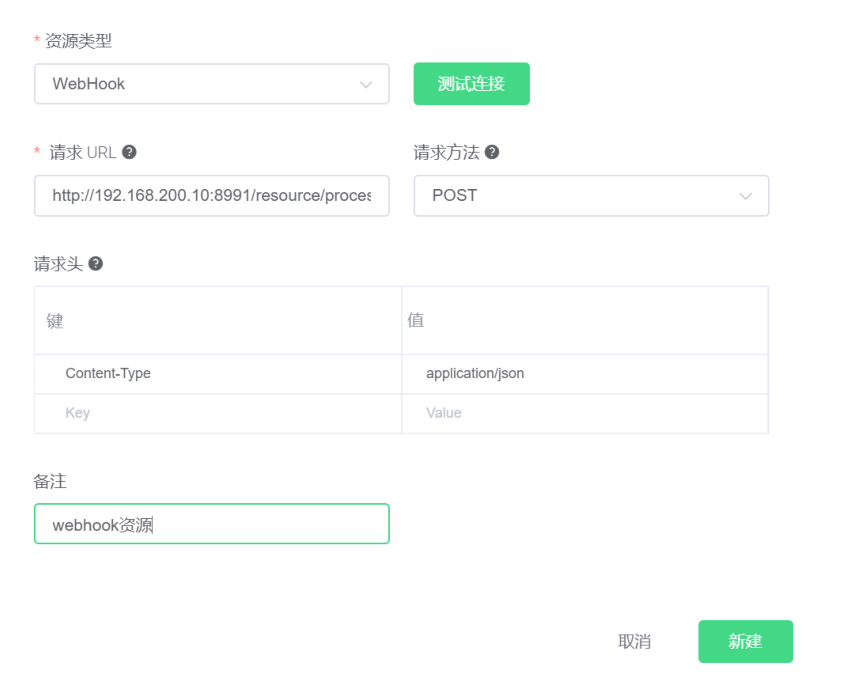Click help icon next to 请求 URL
This screenshot has width=847, height=682.
[x=129, y=152]
